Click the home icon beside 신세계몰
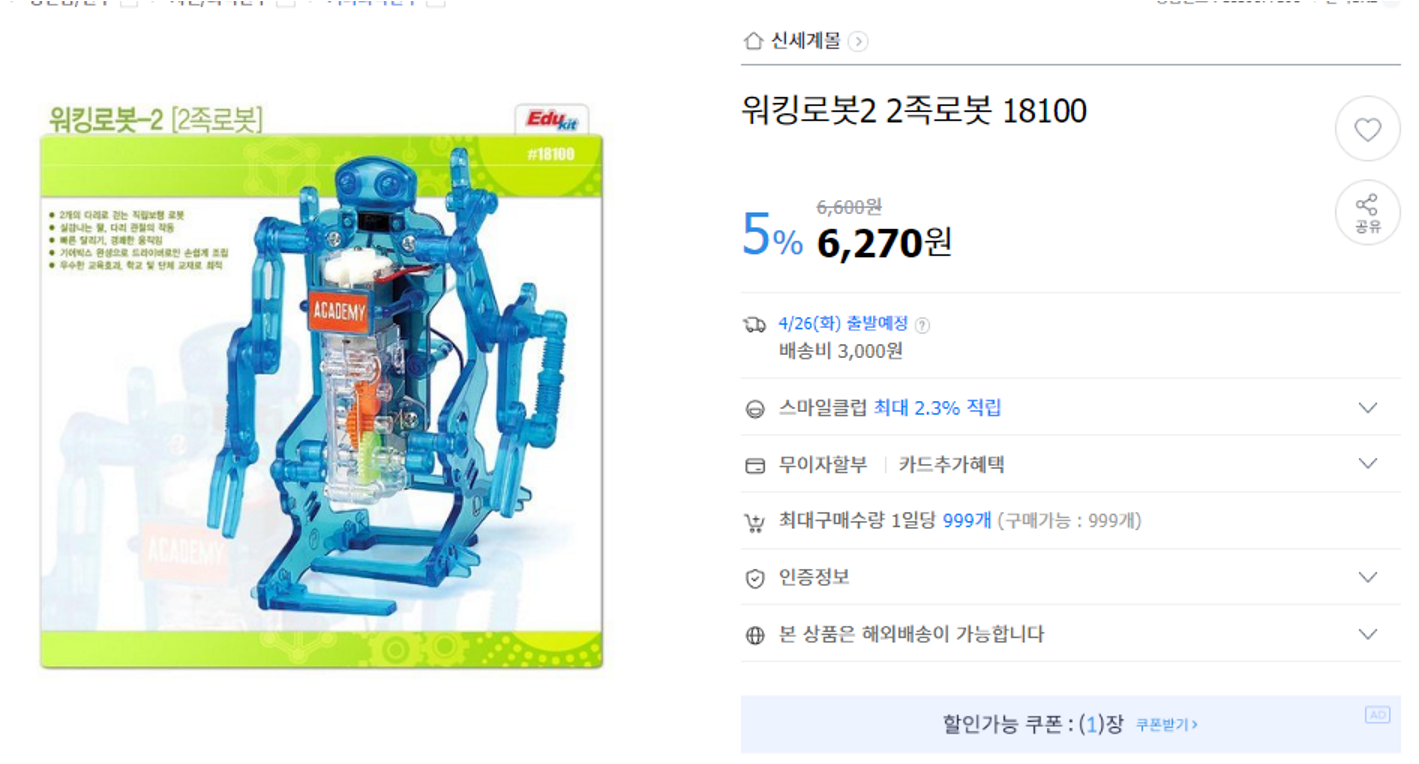Screen dimensions: 1419x764 (x=753, y=41)
